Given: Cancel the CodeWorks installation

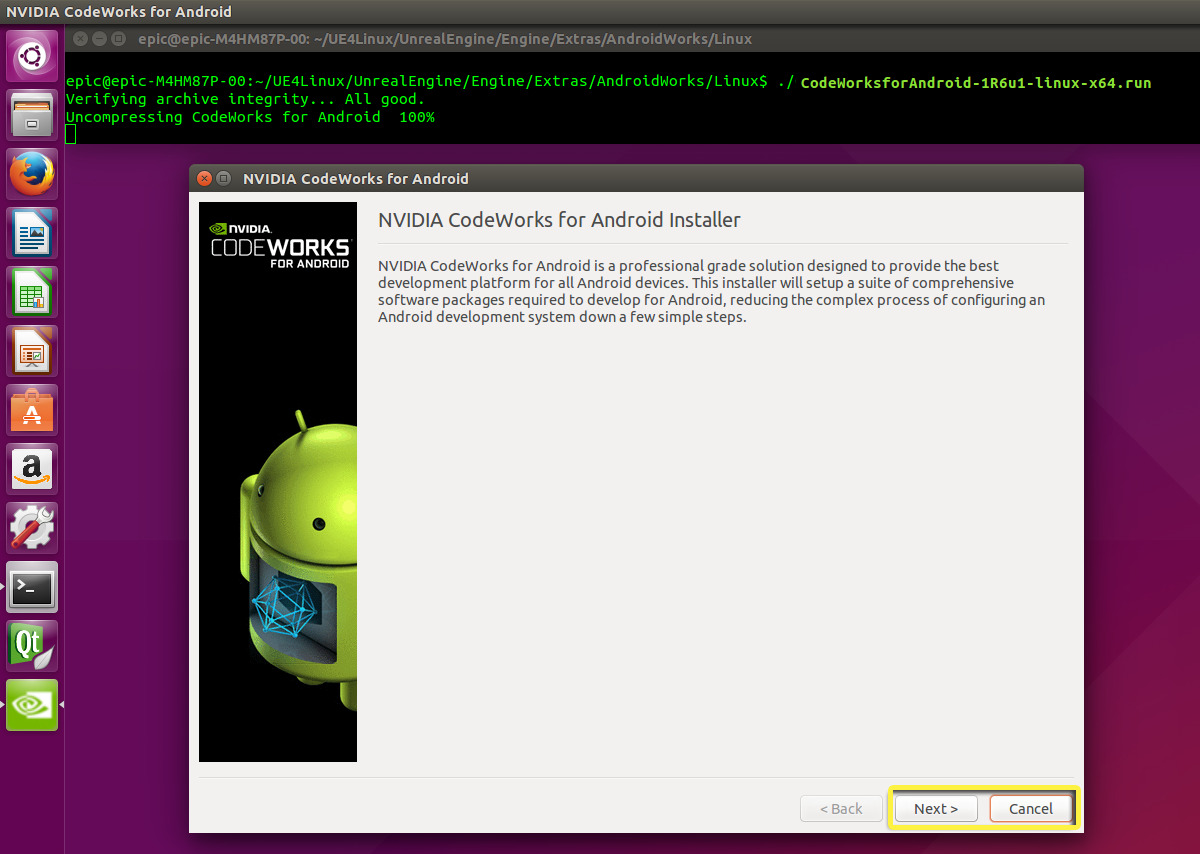Looking at the screenshot, I should [1031, 808].
